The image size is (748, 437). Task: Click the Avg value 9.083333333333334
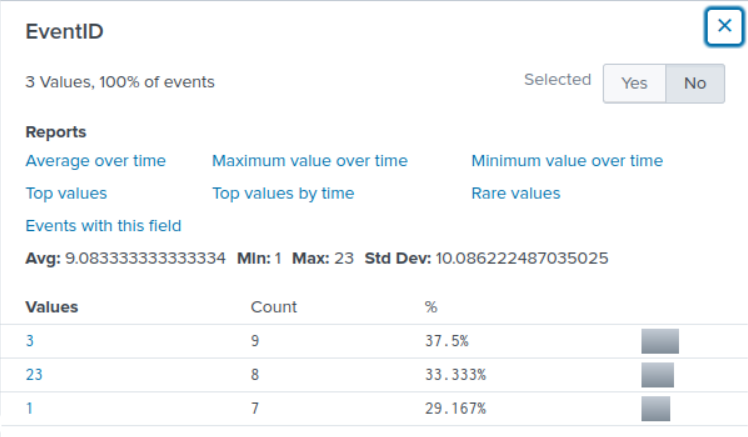pyautogui.click(x=145, y=259)
